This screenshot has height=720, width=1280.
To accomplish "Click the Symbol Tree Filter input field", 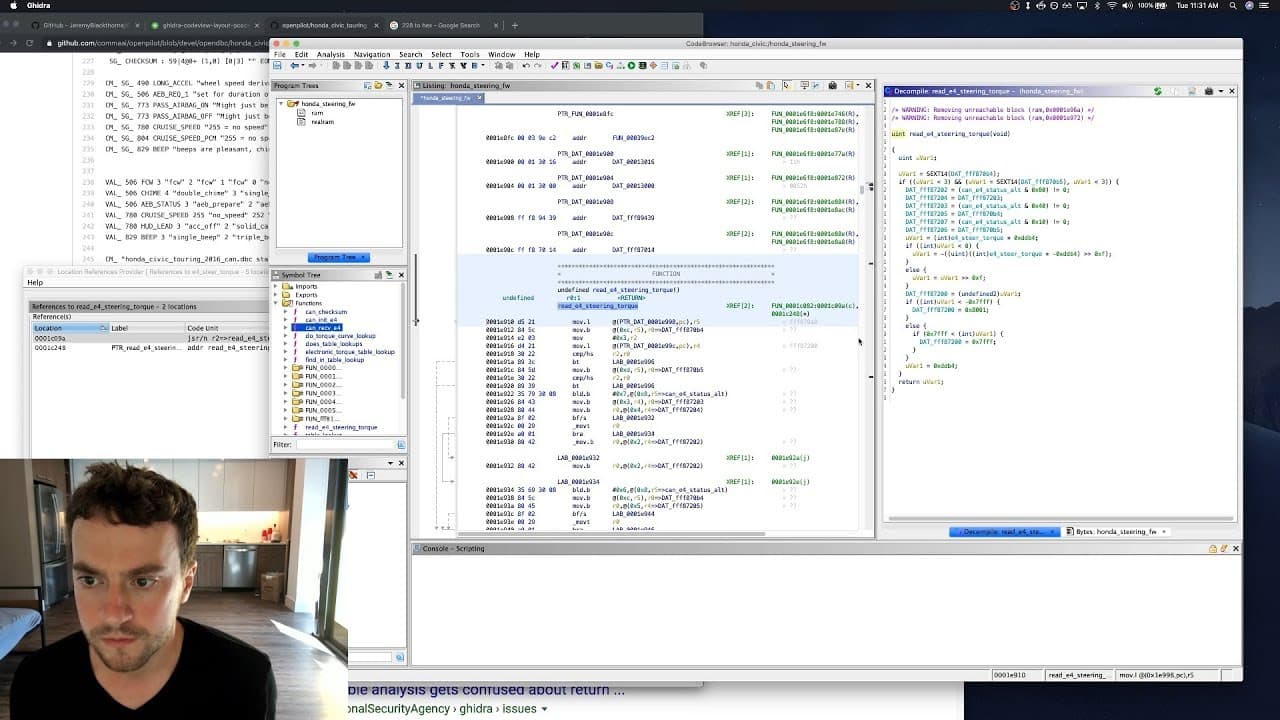I will [344, 445].
